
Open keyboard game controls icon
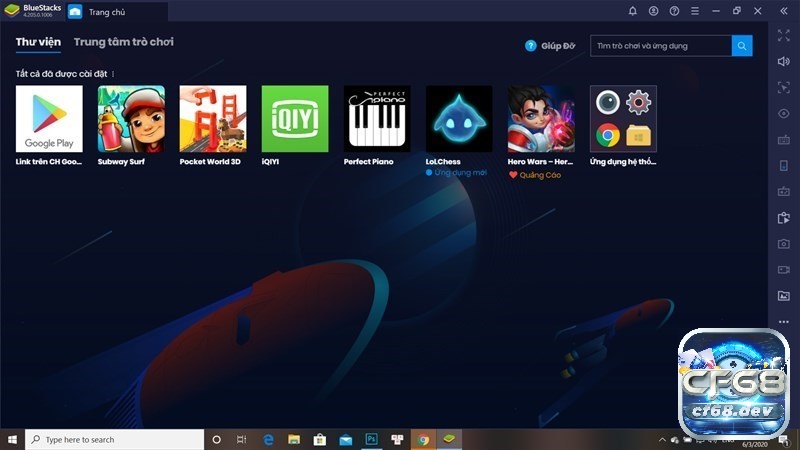point(784,140)
